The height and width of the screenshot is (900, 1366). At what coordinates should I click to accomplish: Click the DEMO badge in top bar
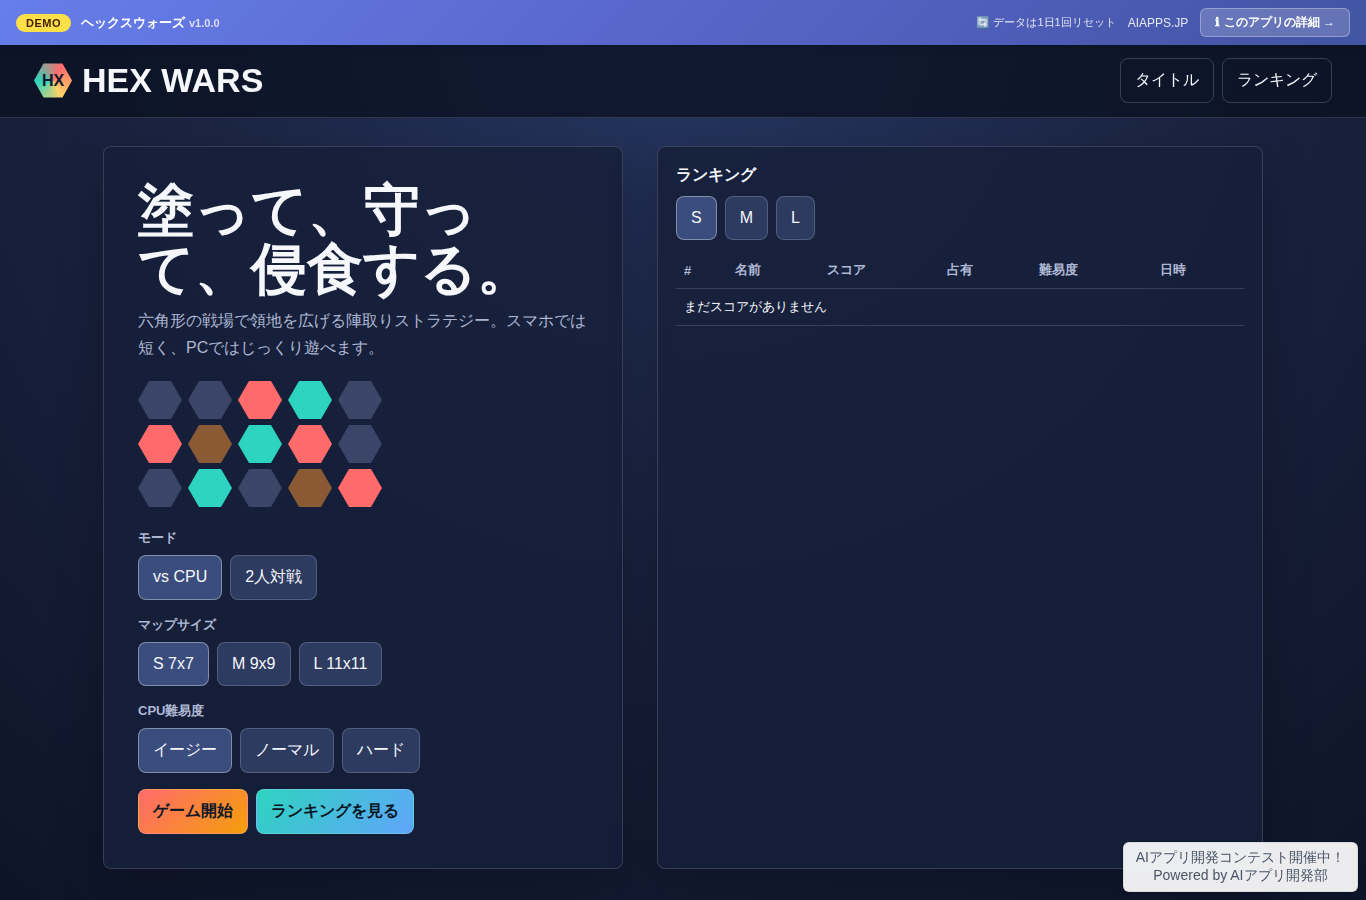click(43, 23)
